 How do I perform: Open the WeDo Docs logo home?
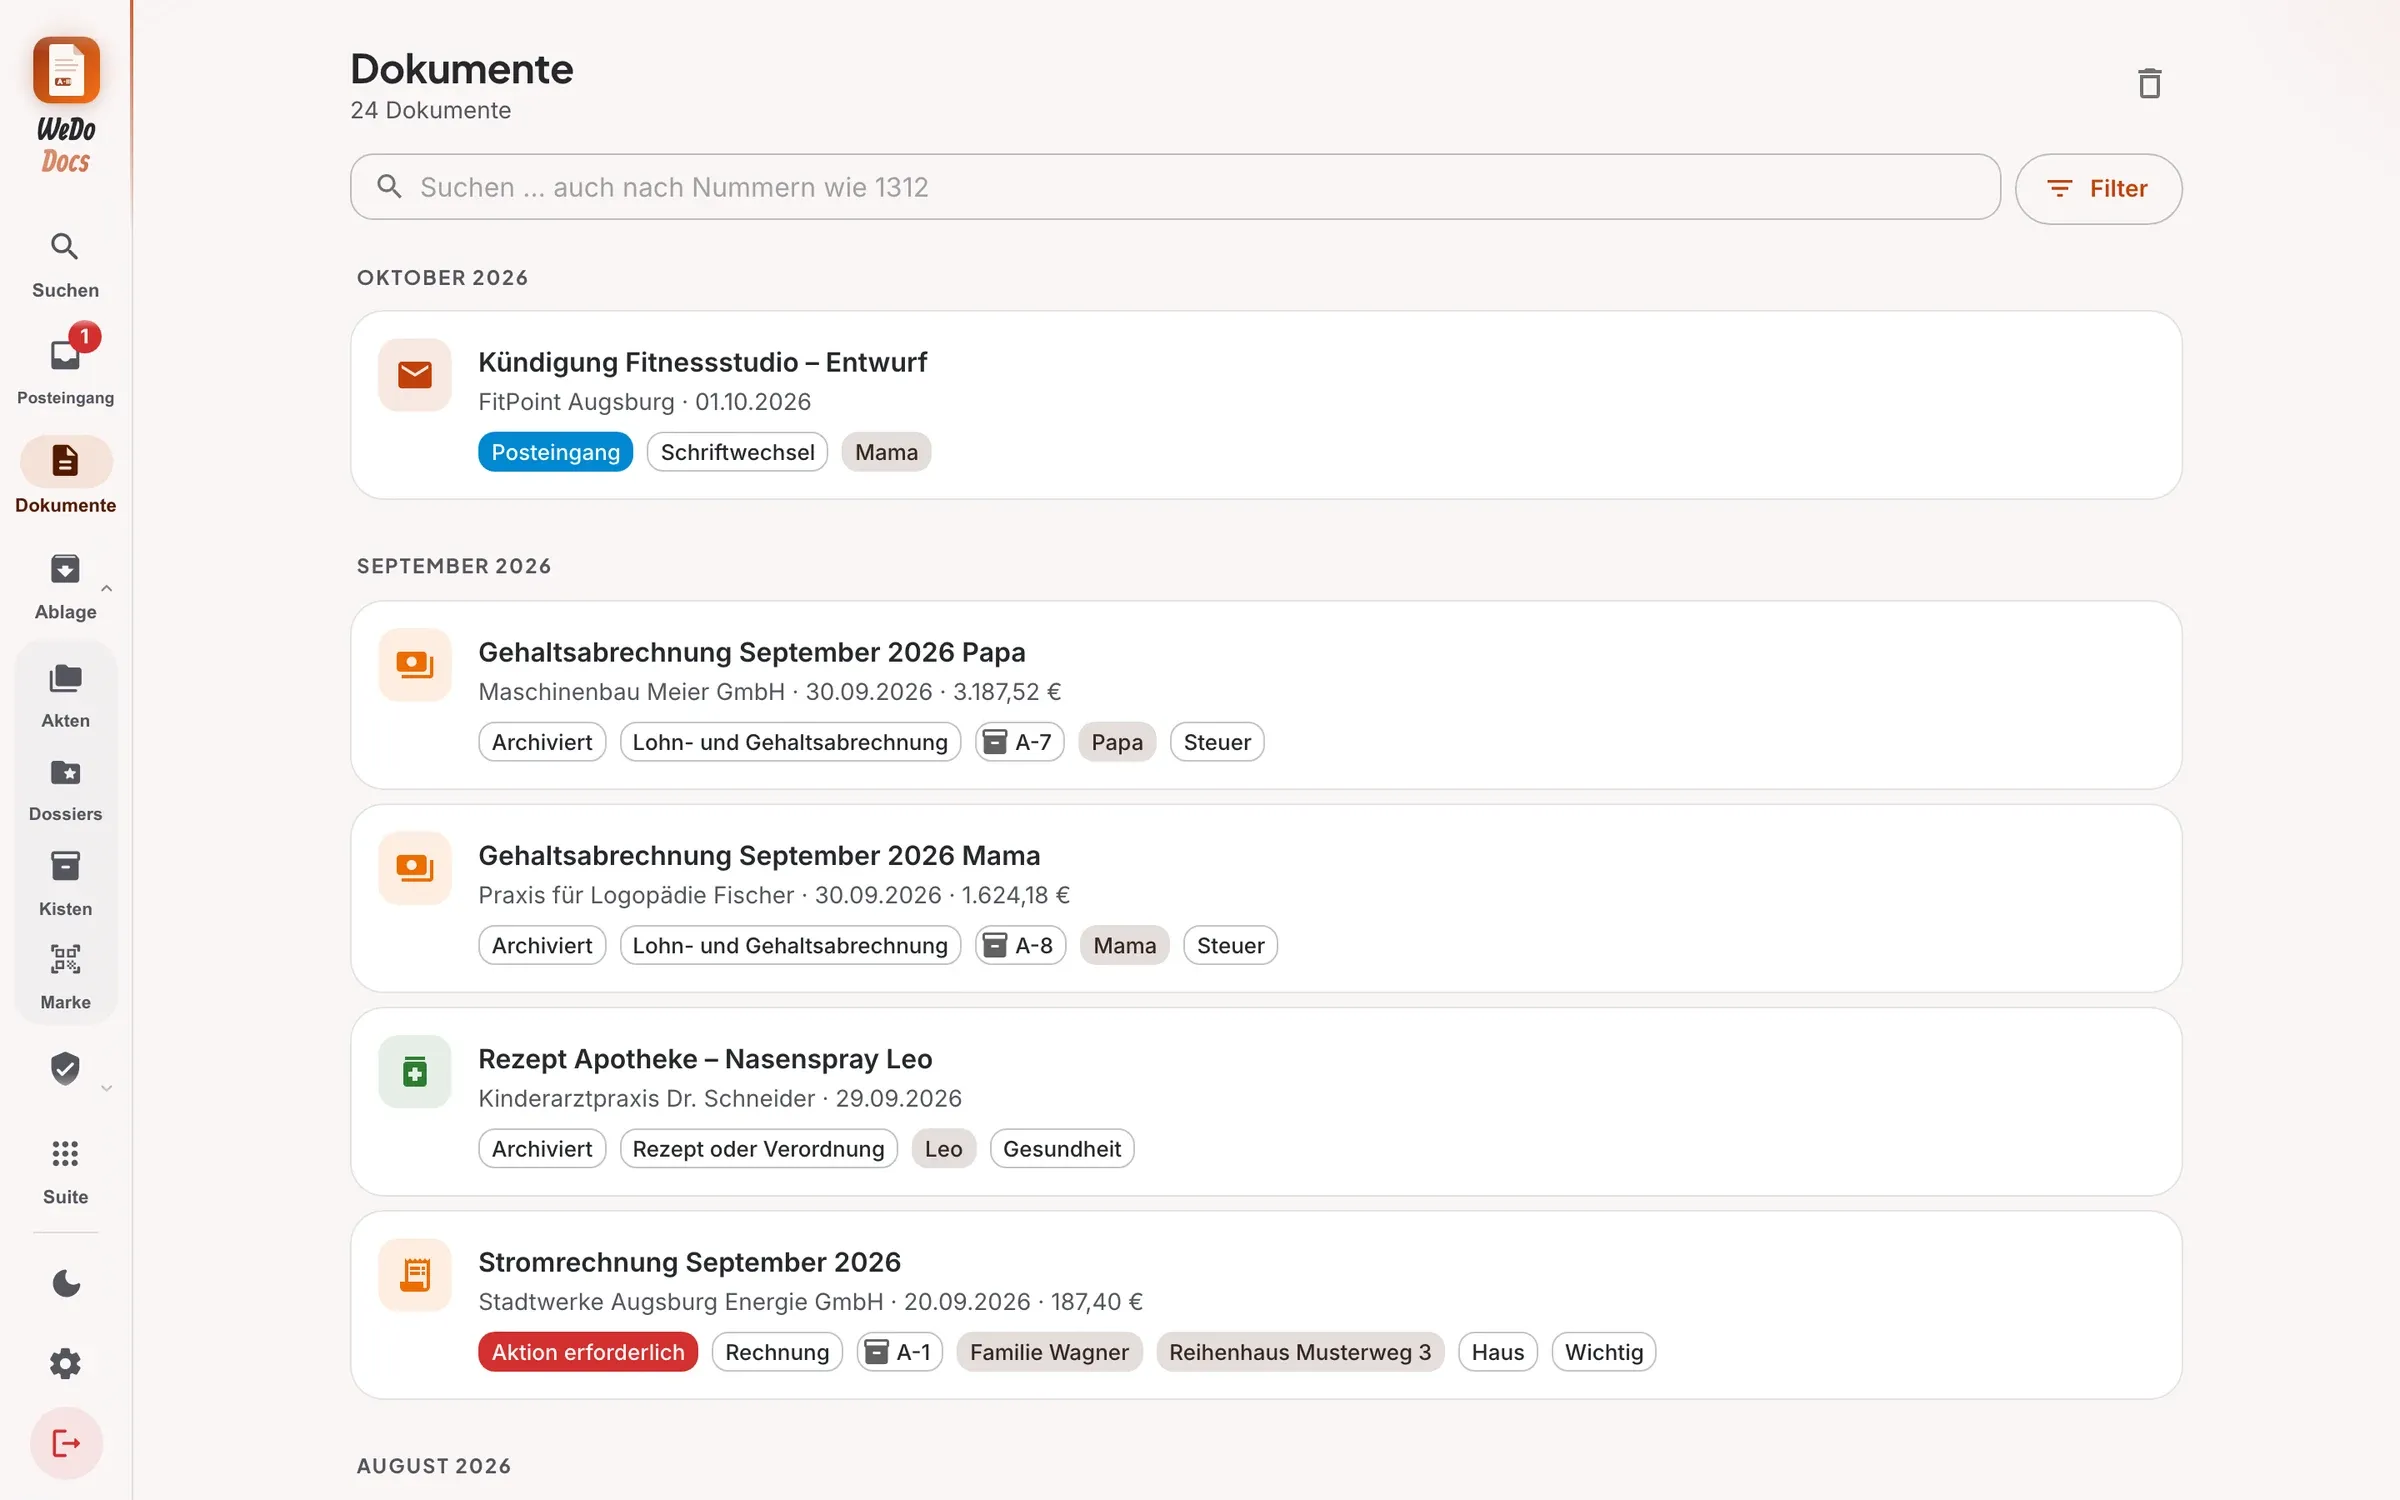tap(66, 105)
